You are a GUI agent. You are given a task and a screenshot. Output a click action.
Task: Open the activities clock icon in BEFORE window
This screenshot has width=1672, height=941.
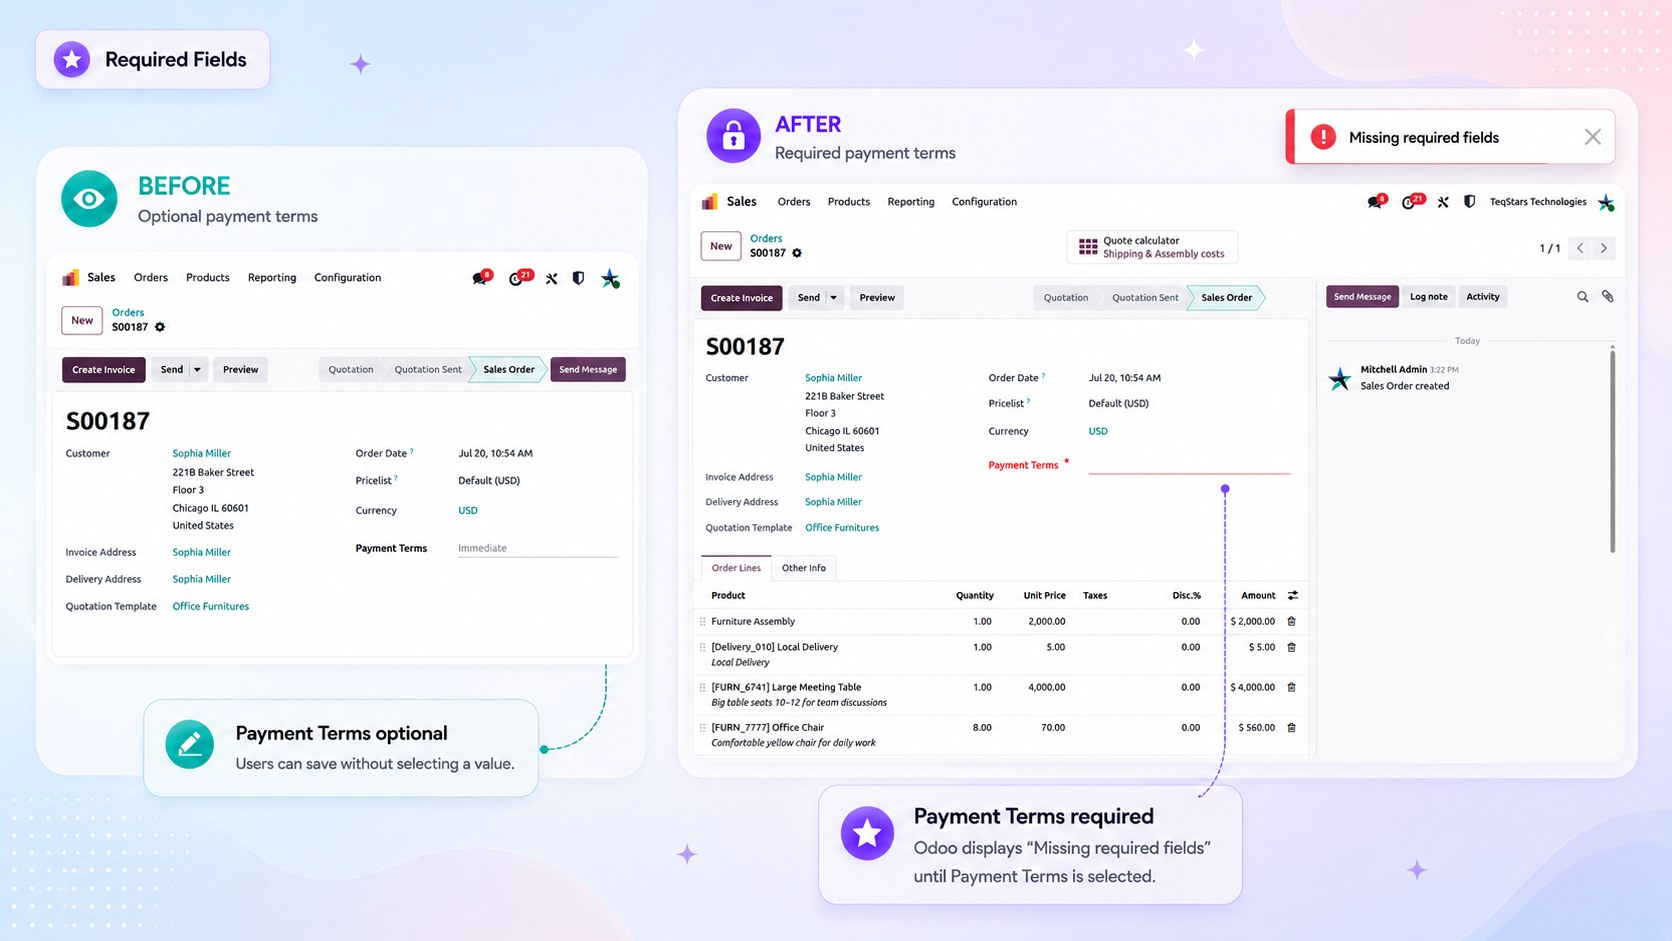click(x=516, y=278)
